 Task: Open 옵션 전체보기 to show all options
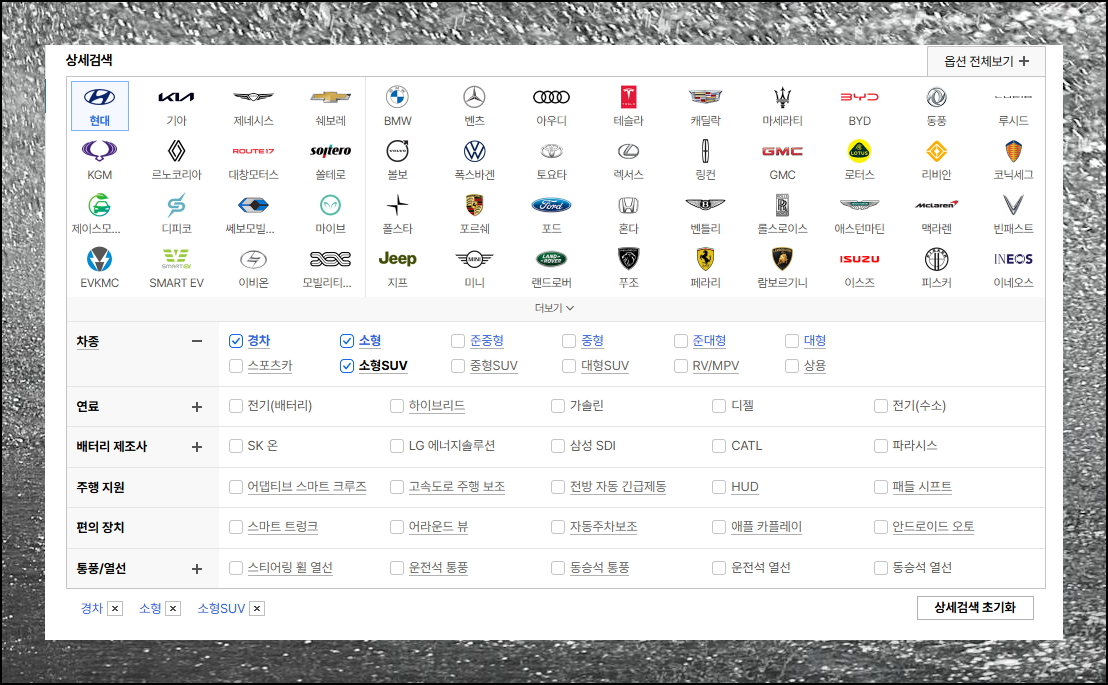987,62
